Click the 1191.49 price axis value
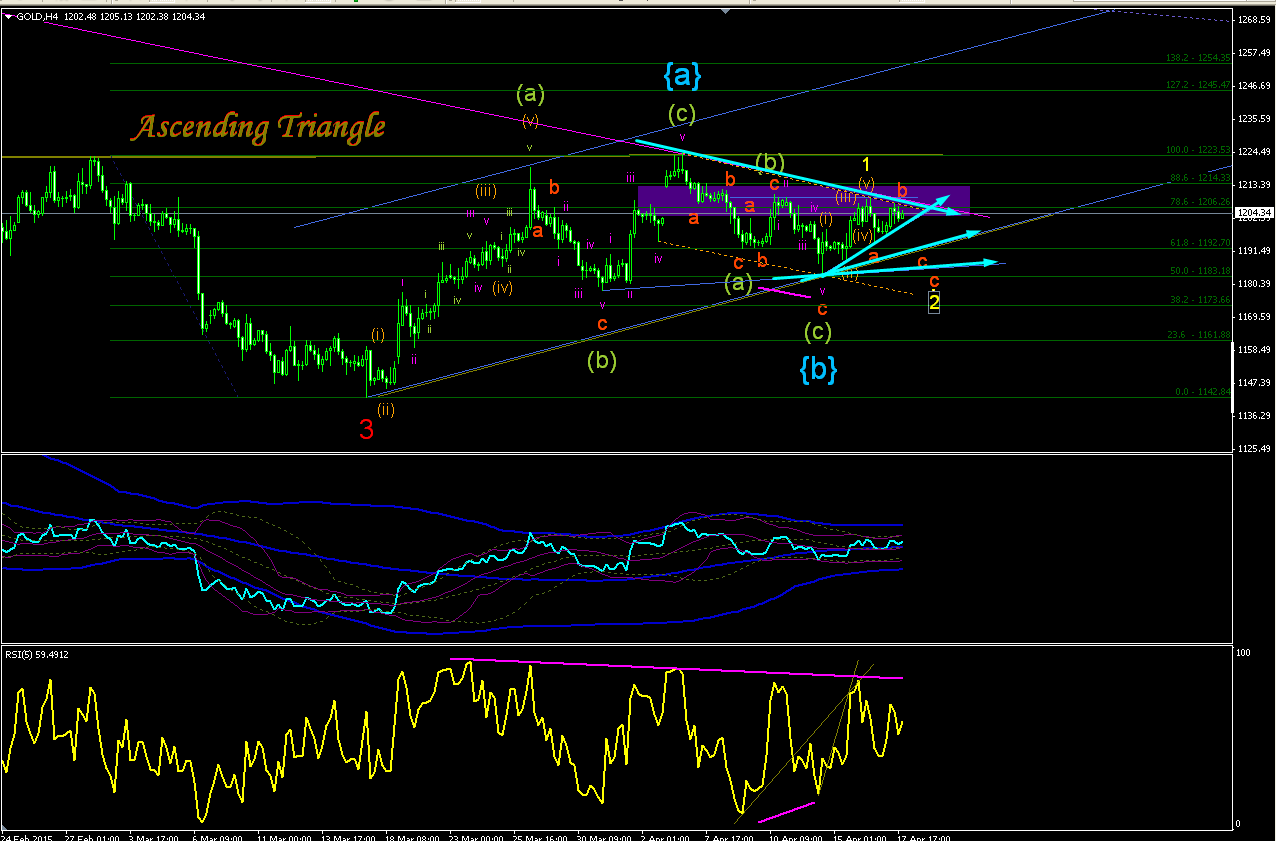 pos(1254,251)
